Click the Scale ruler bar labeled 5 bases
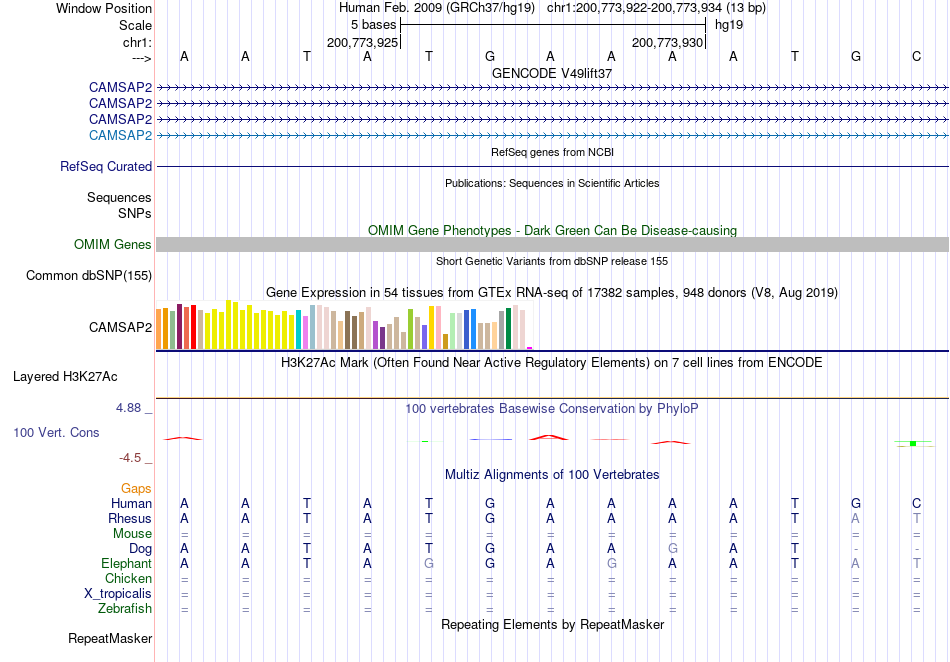Screen dimensions: 950x662 pos(553,25)
